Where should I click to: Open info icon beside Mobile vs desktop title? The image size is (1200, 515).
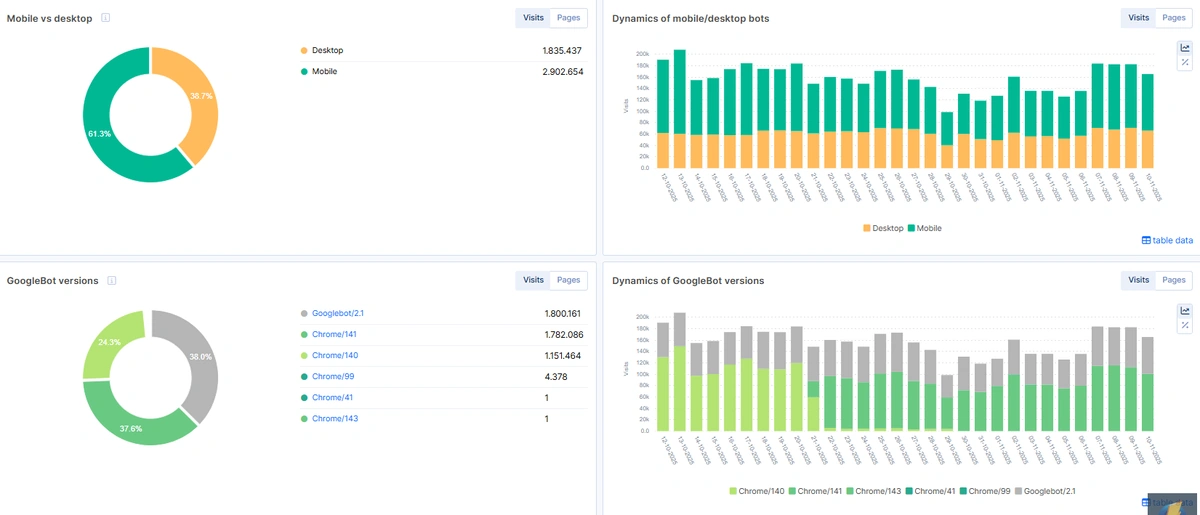106,18
